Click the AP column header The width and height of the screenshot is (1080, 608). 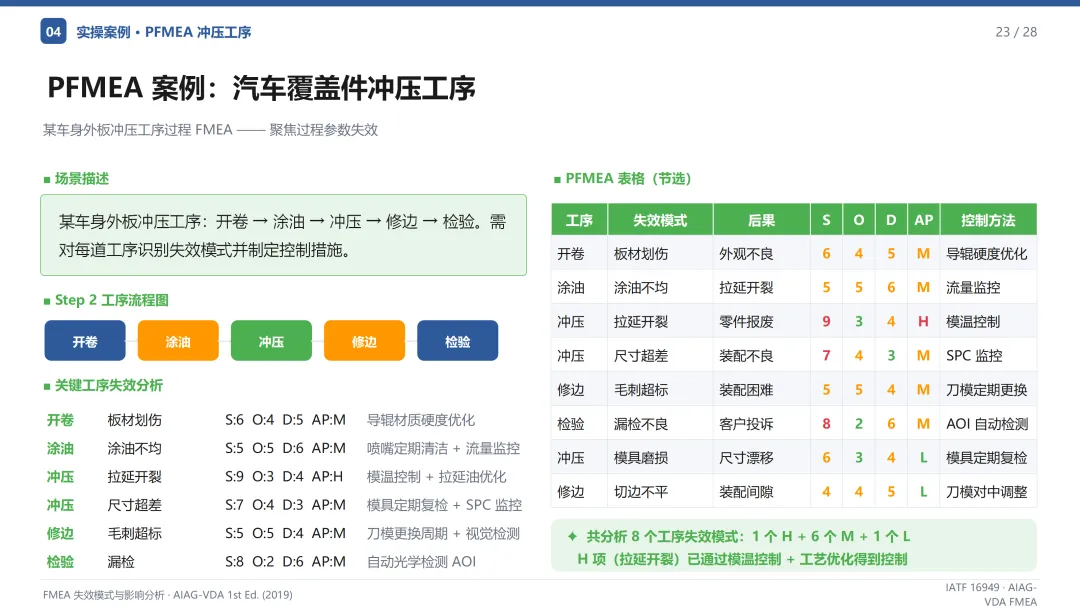click(923, 220)
